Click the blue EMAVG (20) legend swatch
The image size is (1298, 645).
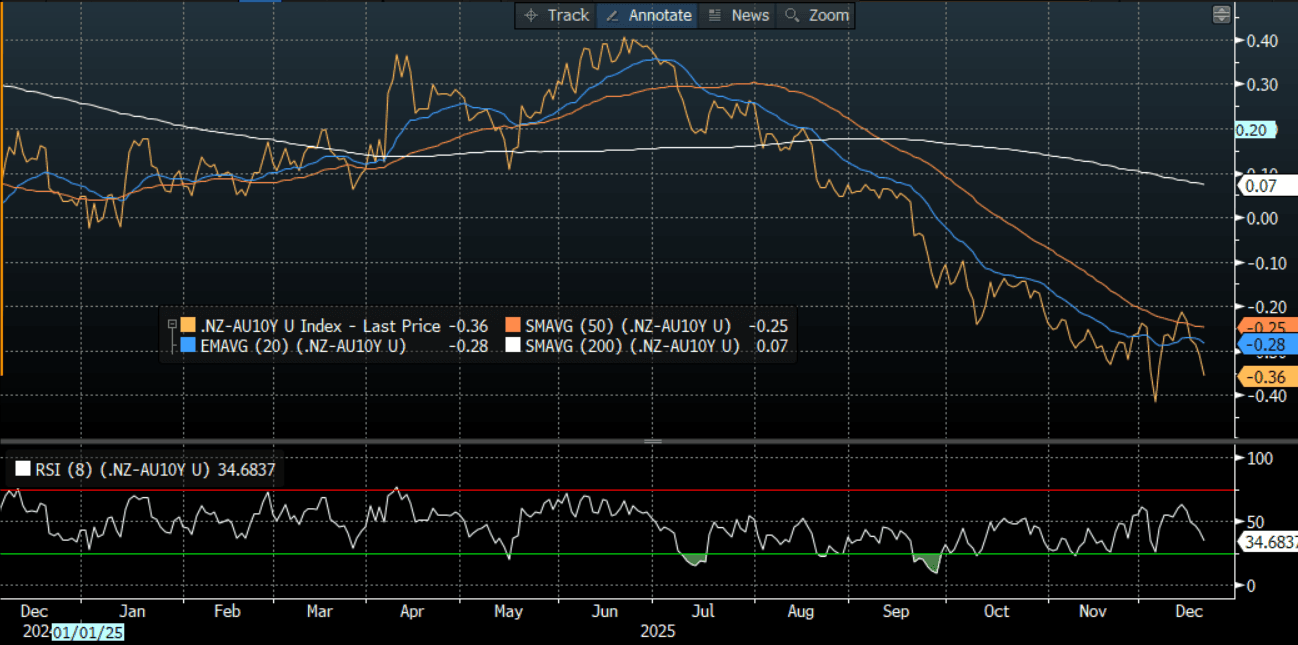(189, 346)
